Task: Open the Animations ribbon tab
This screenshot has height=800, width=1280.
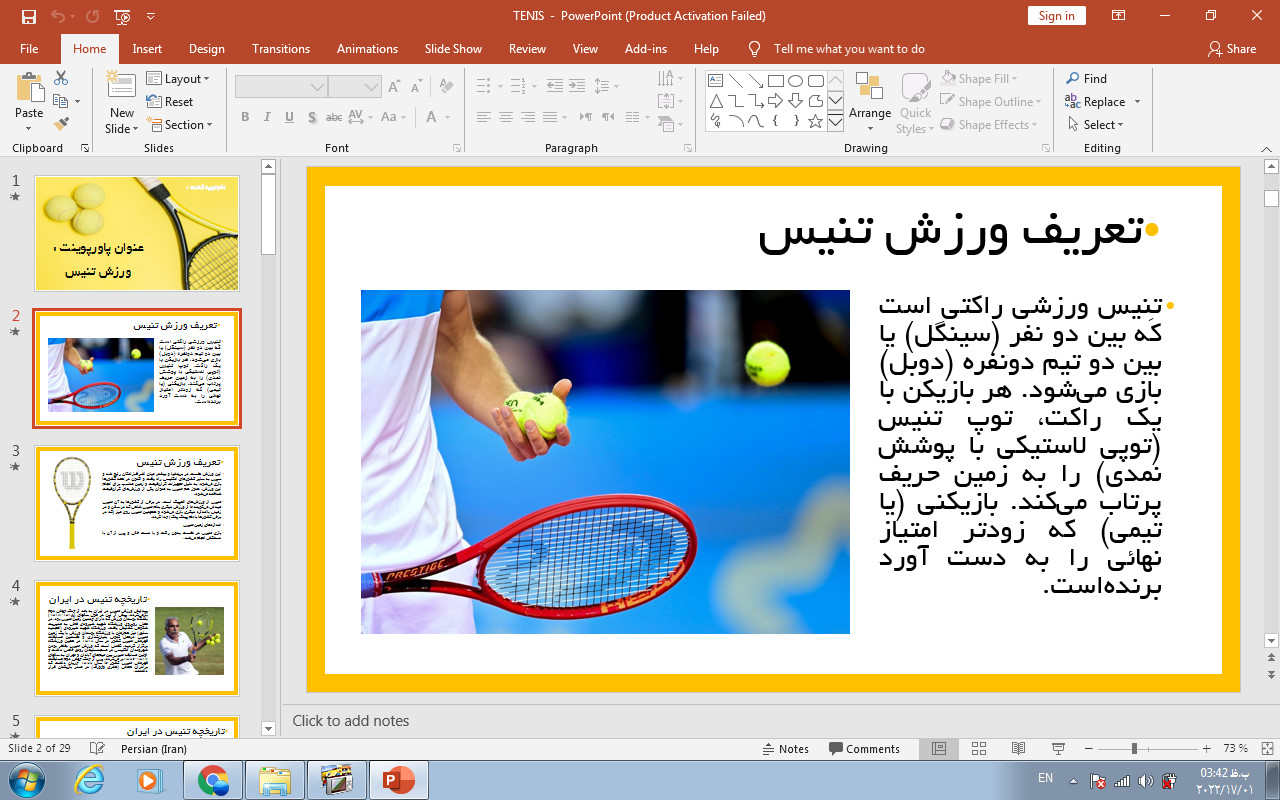Action: (x=367, y=49)
